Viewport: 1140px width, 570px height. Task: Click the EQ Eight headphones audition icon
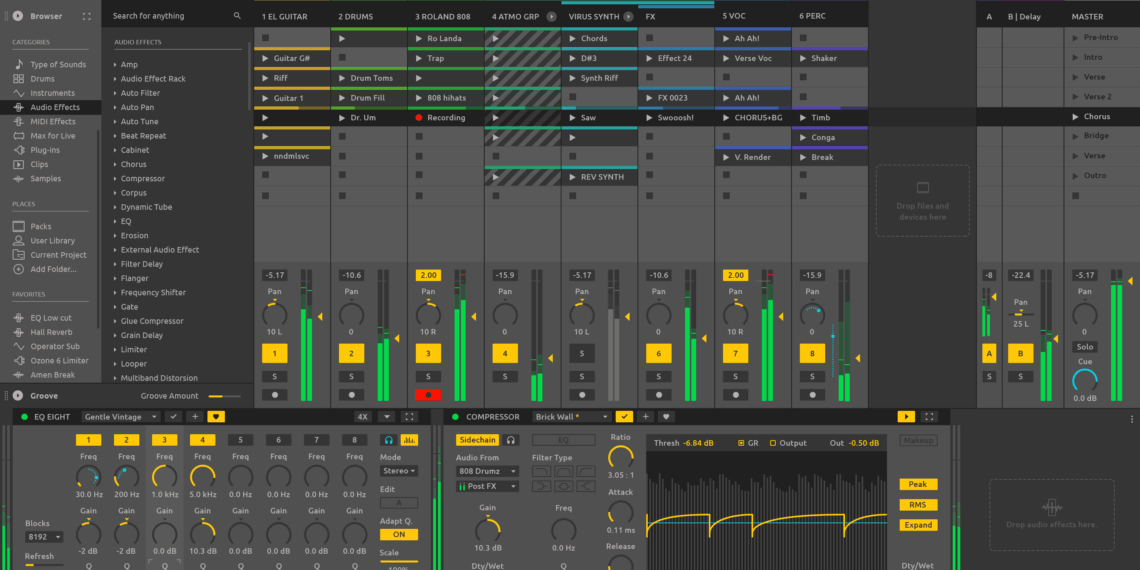(388, 440)
